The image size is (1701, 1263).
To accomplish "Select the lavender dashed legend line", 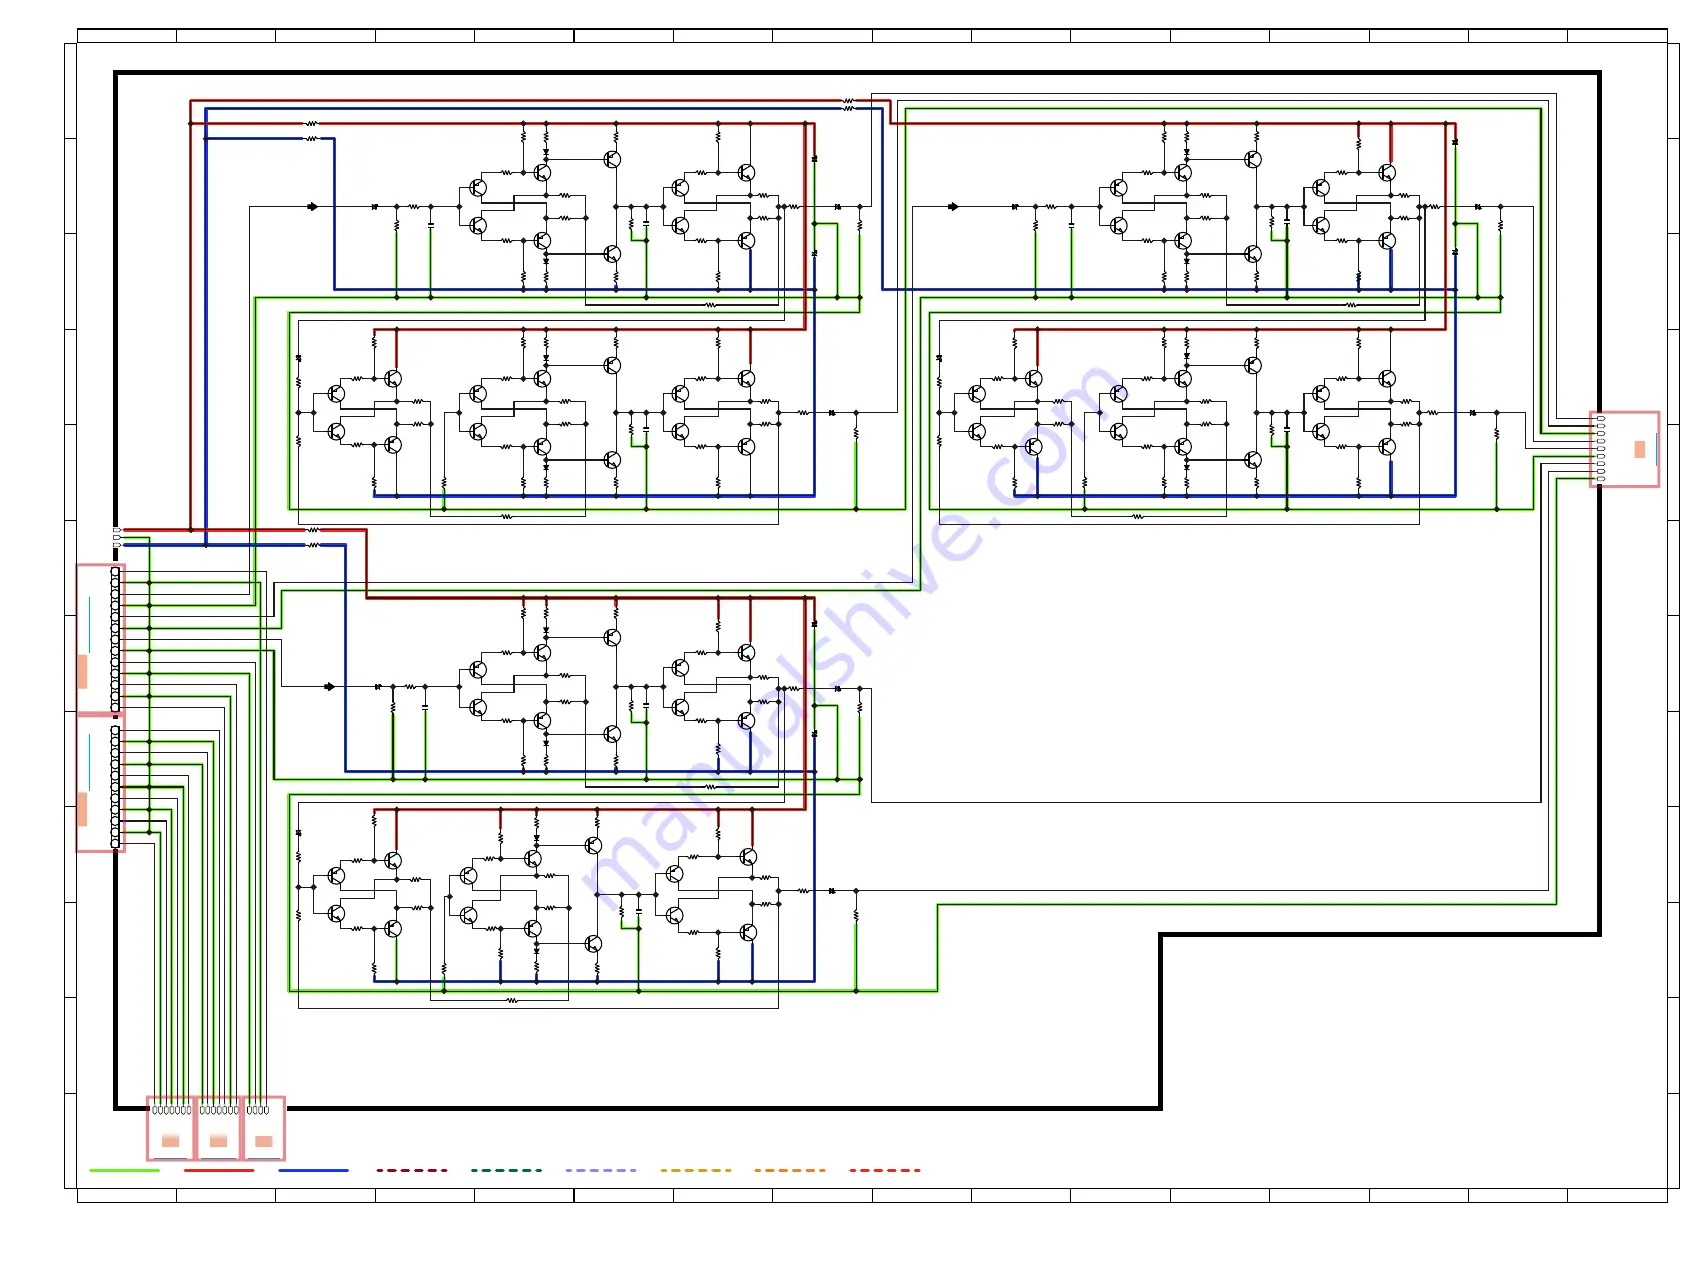I will [x=600, y=1170].
